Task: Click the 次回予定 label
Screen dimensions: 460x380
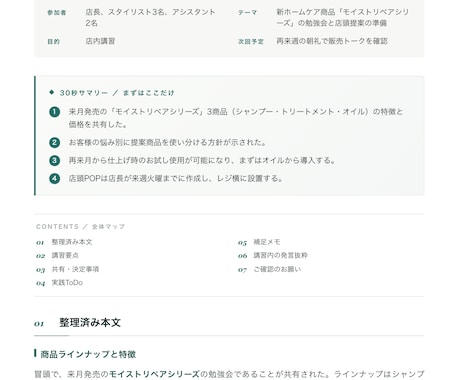Action: (251, 42)
